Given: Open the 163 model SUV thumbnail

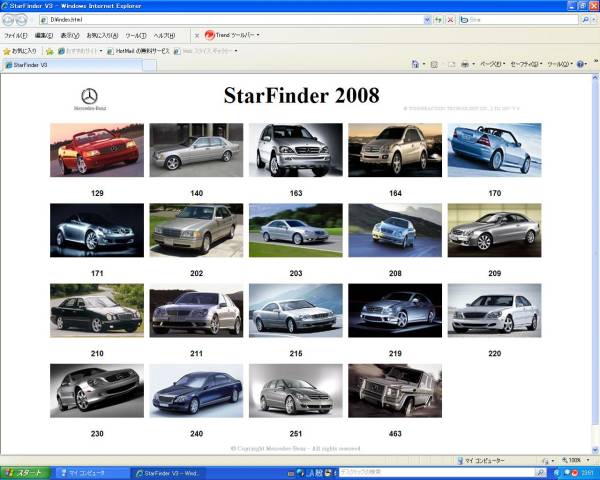Looking at the screenshot, I should (x=296, y=150).
